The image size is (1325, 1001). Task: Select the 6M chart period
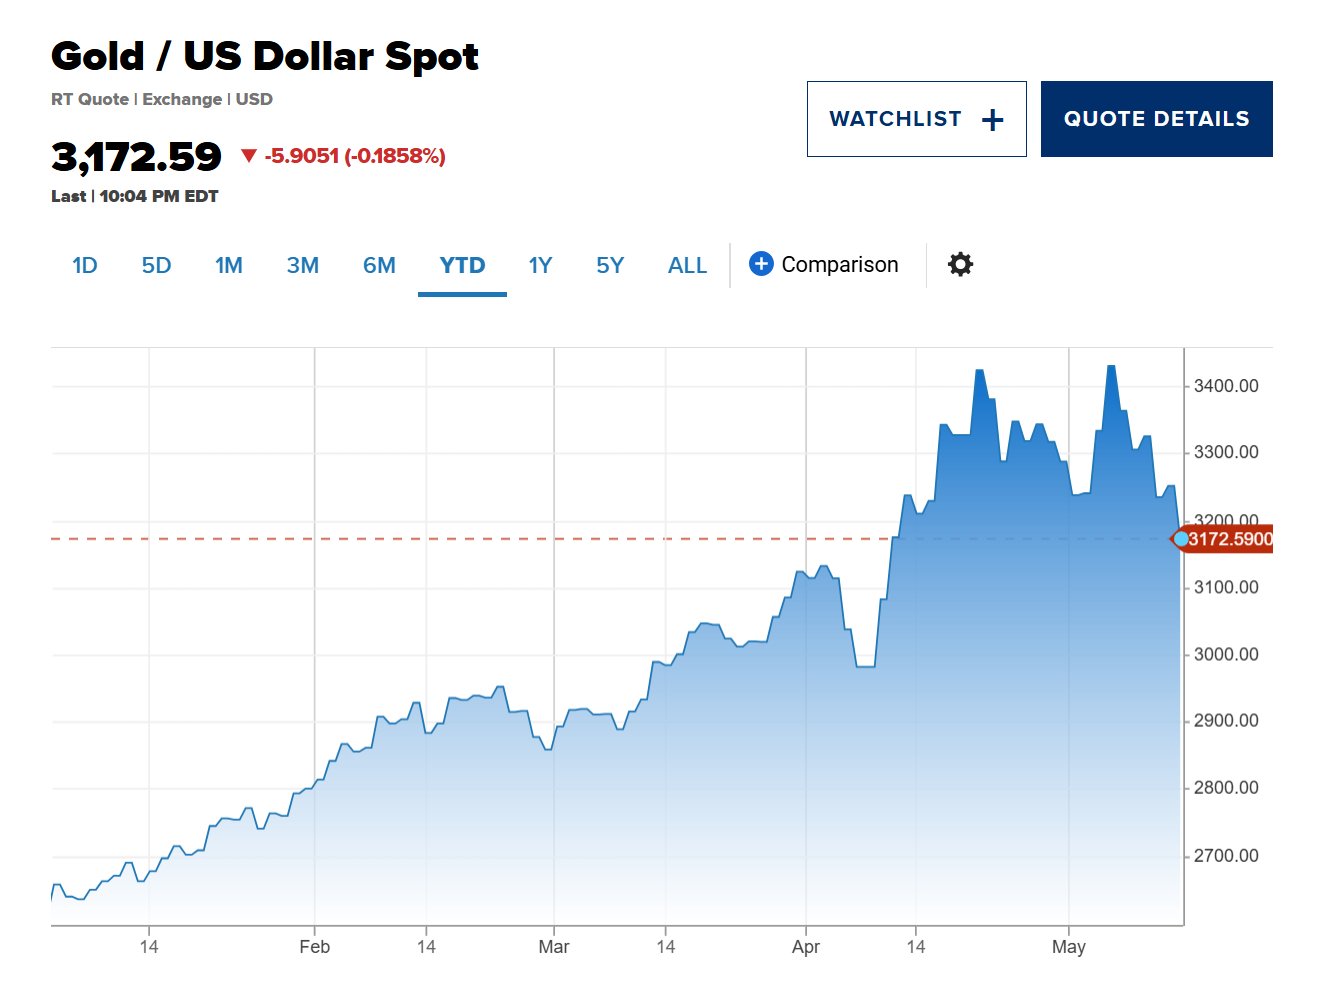379,266
